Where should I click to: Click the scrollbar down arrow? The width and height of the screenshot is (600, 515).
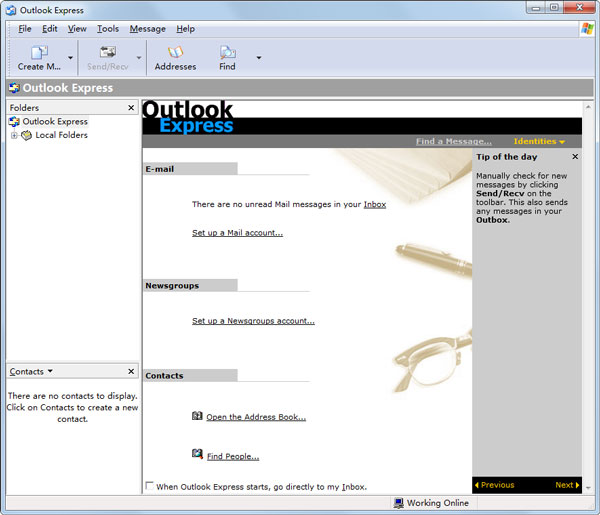click(x=588, y=488)
